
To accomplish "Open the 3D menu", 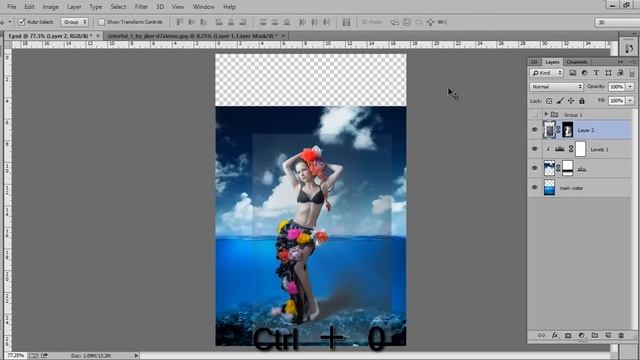I will (x=160, y=7).
